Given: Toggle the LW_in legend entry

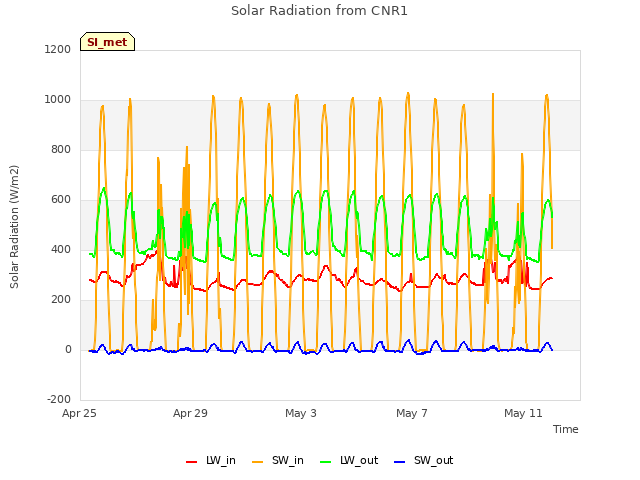Looking at the screenshot, I should pos(211,460).
